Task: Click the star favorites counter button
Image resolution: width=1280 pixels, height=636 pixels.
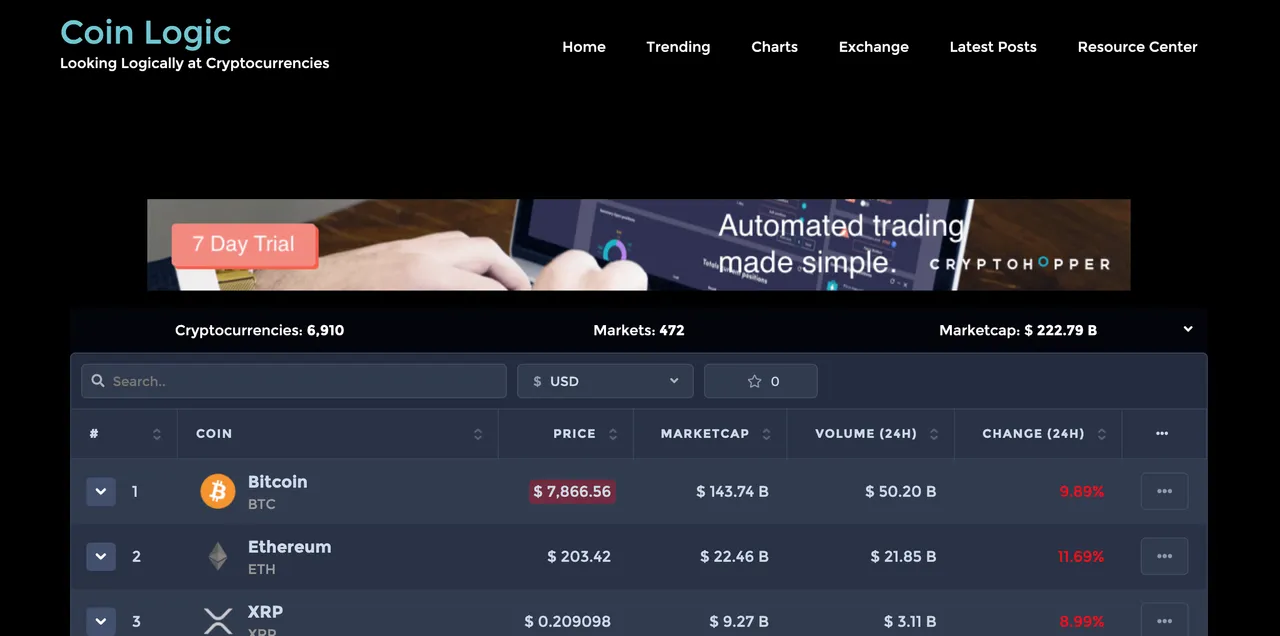Action: (761, 381)
